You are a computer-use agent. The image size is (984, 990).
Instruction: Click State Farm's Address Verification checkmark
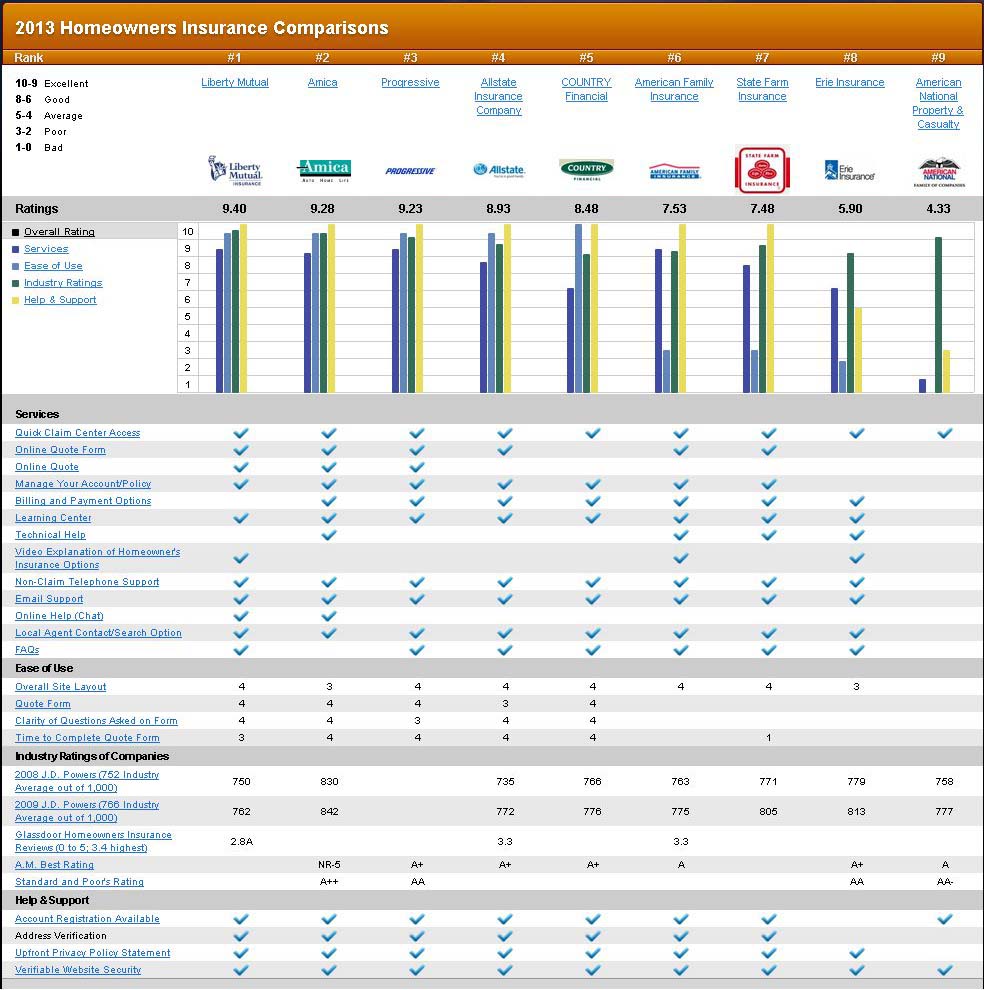click(x=769, y=936)
